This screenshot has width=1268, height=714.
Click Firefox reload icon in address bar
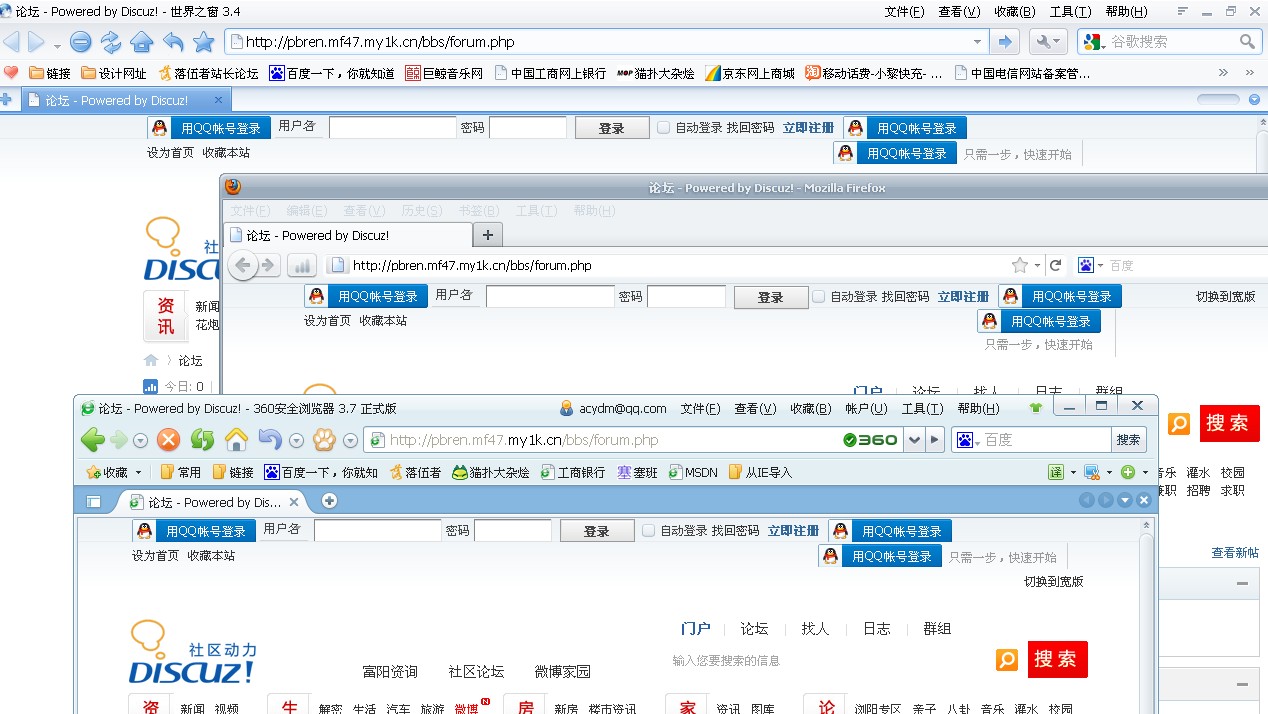pos(1056,265)
